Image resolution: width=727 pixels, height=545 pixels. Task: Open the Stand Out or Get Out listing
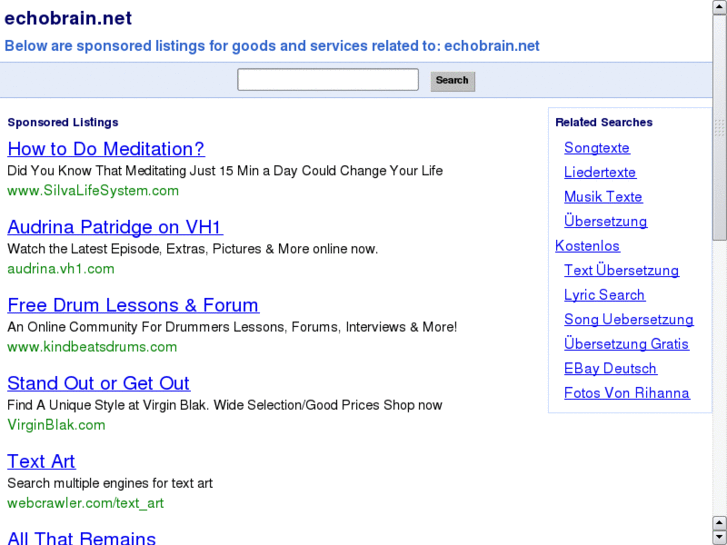click(x=98, y=383)
